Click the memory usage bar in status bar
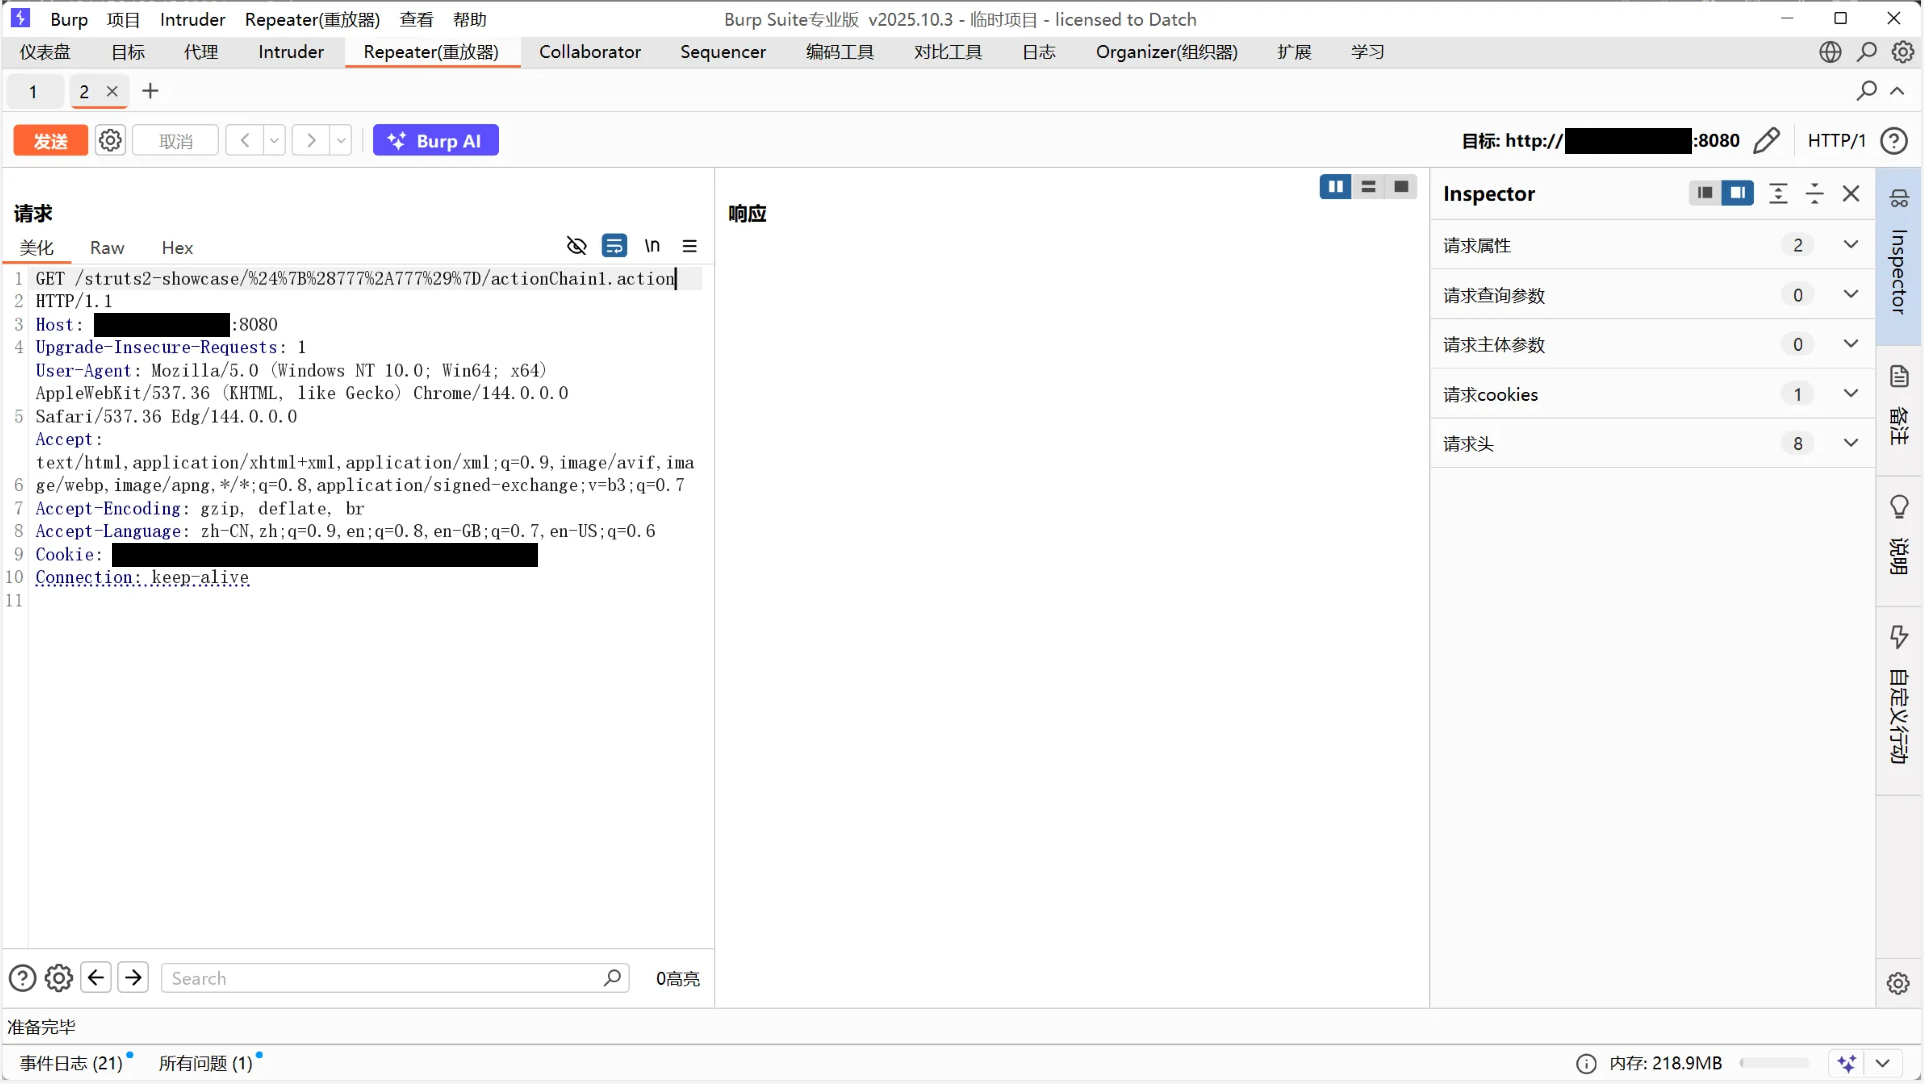 1775,1063
